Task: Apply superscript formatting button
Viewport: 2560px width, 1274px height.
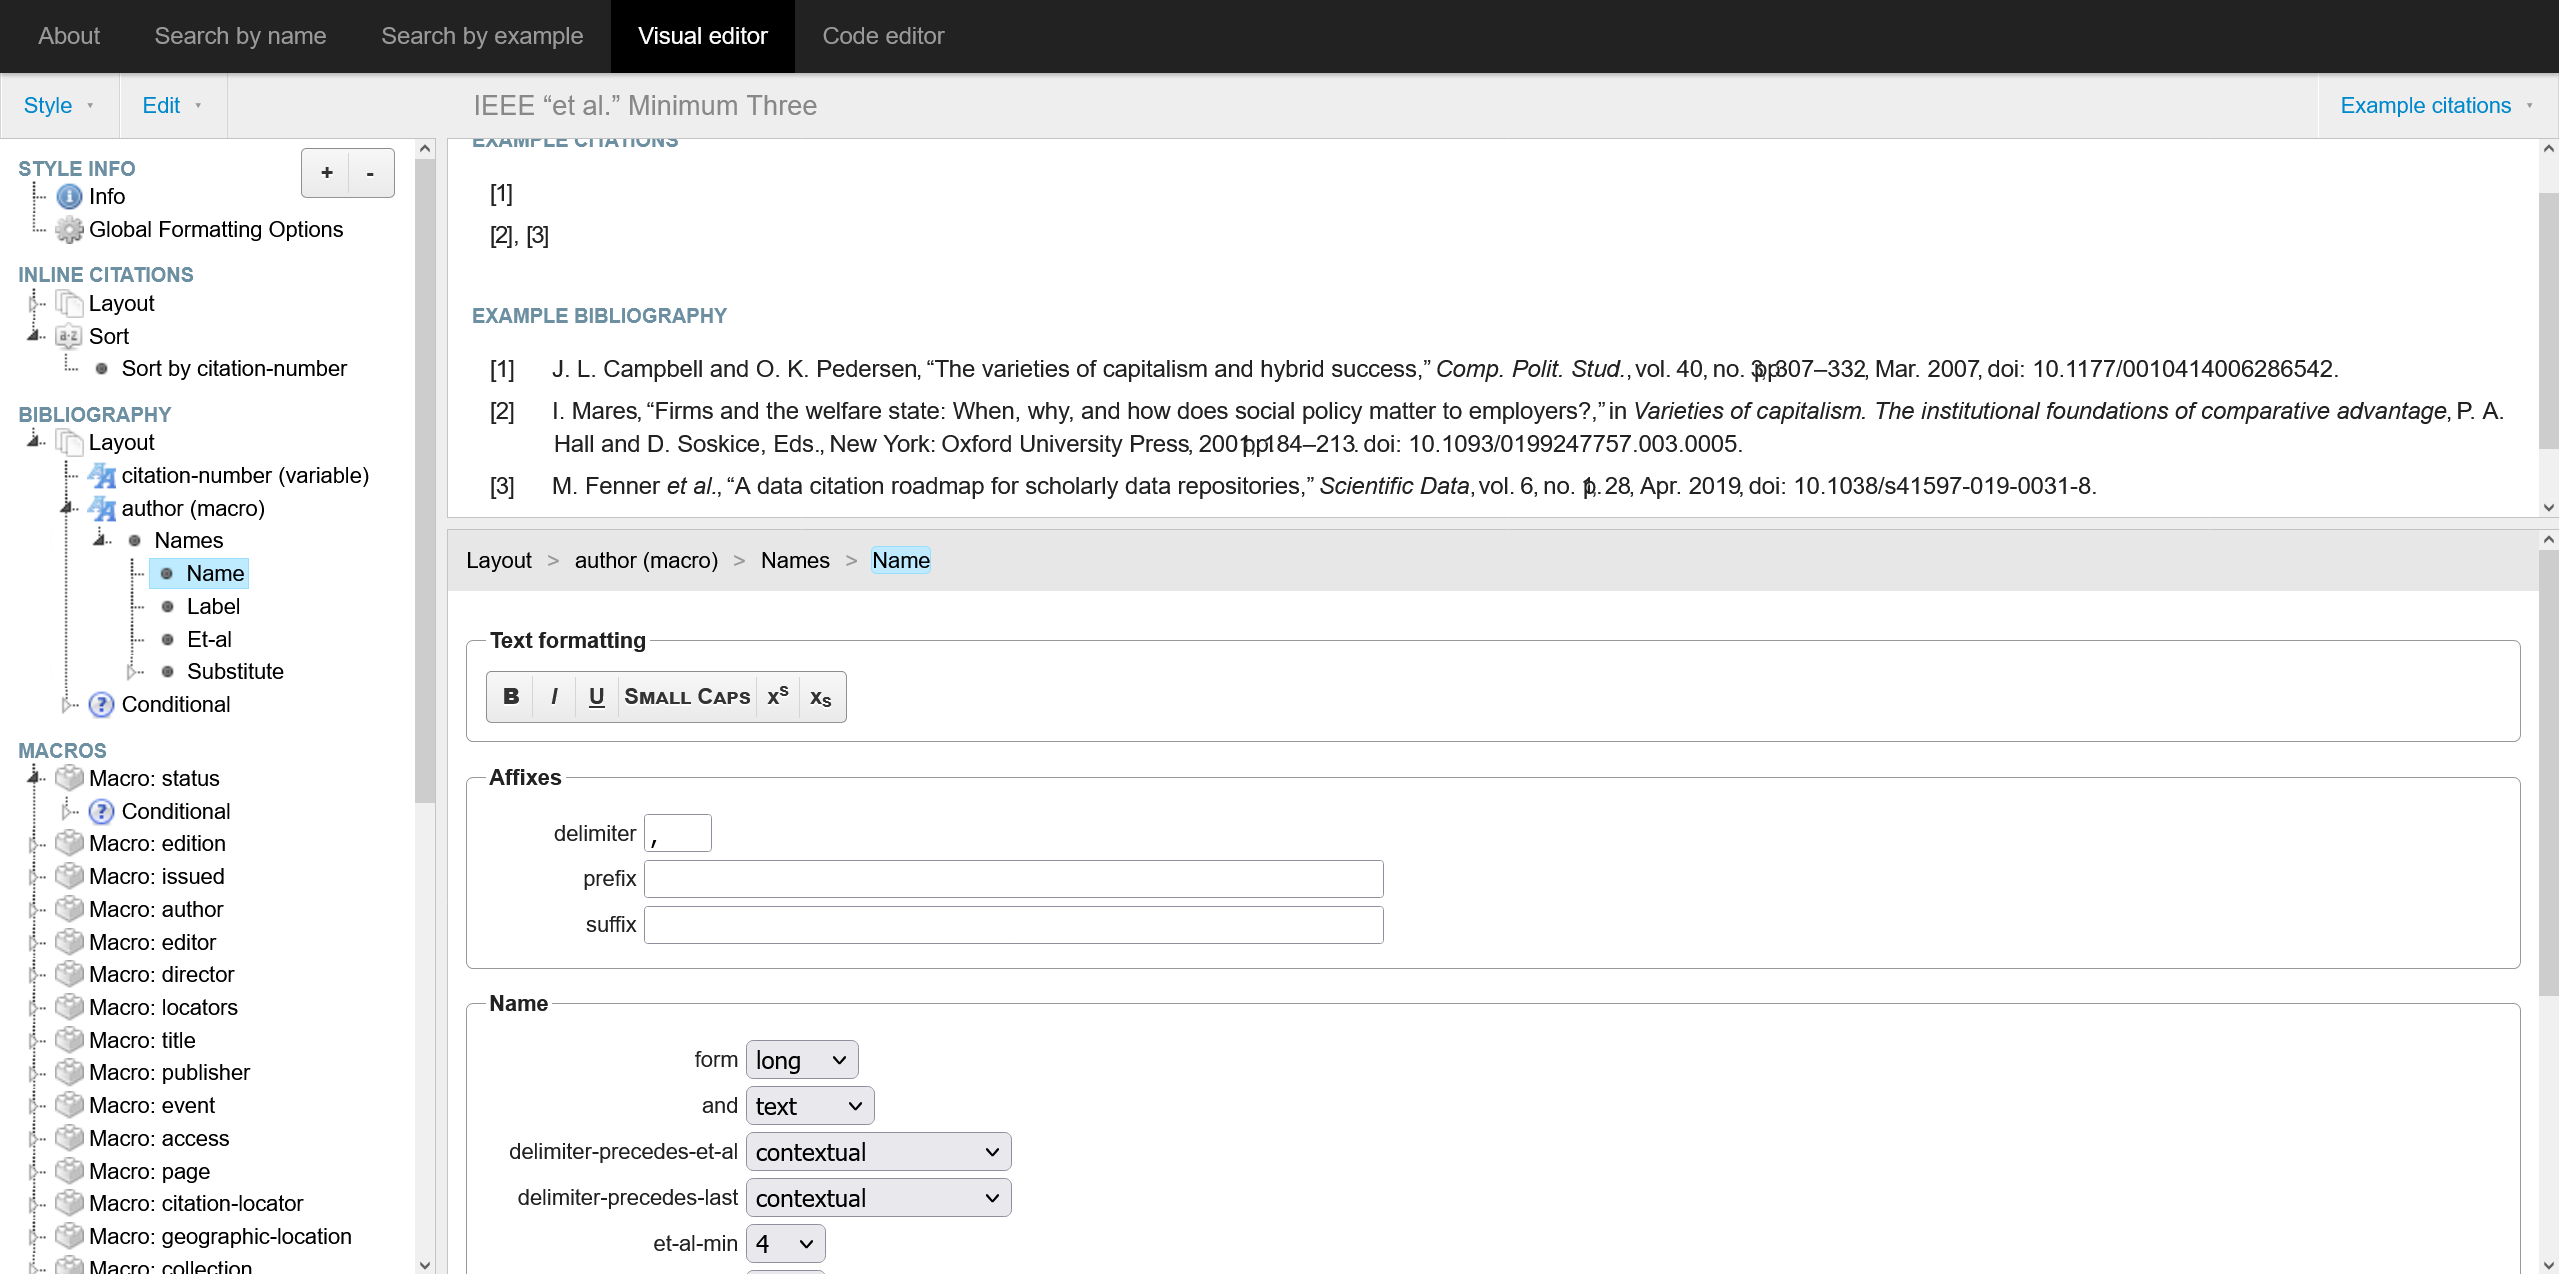Action: [x=777, y=697]
